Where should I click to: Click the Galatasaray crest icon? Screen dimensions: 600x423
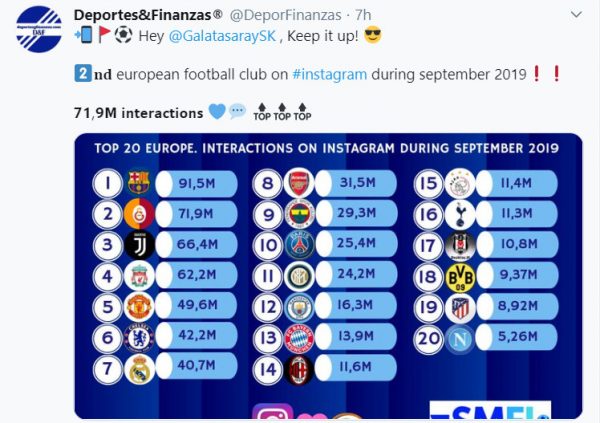pyautogui.click(x=139, y=213)
